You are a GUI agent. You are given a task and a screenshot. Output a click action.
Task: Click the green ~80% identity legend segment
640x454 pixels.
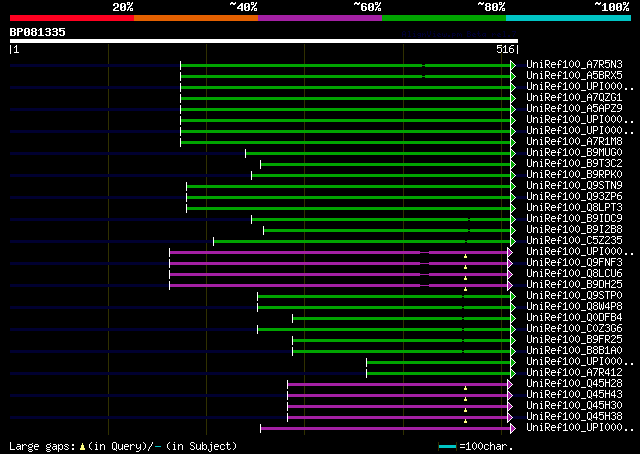(444, 18)
